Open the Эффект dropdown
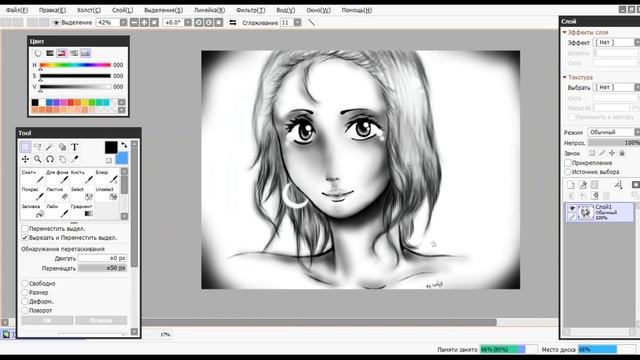Screen dimensions: 640x360 636,42
